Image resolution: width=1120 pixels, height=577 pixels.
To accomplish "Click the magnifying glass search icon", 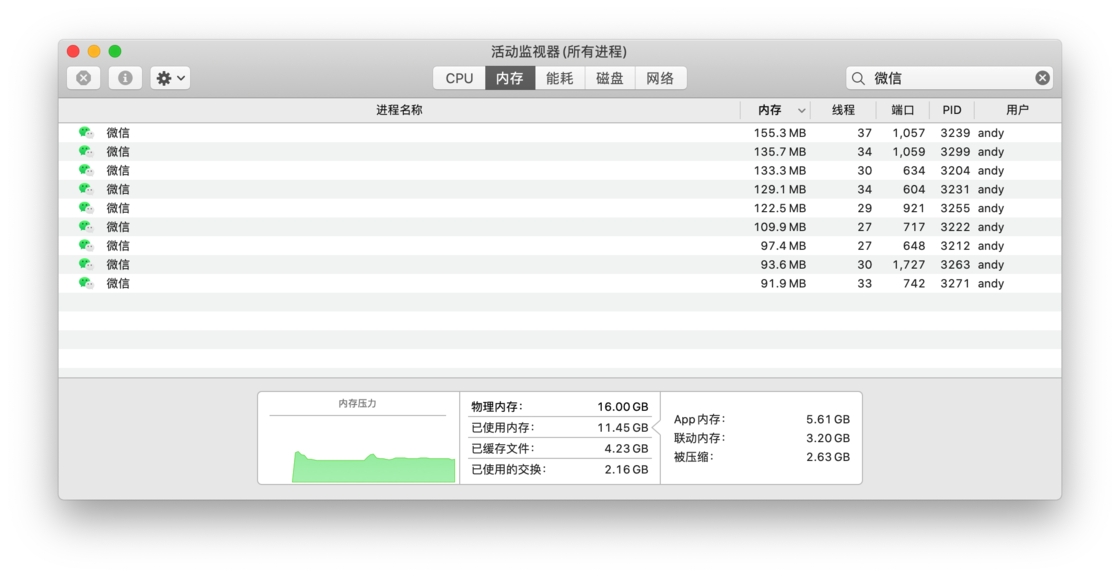I will pyautogui.click(x=859, y=78).
